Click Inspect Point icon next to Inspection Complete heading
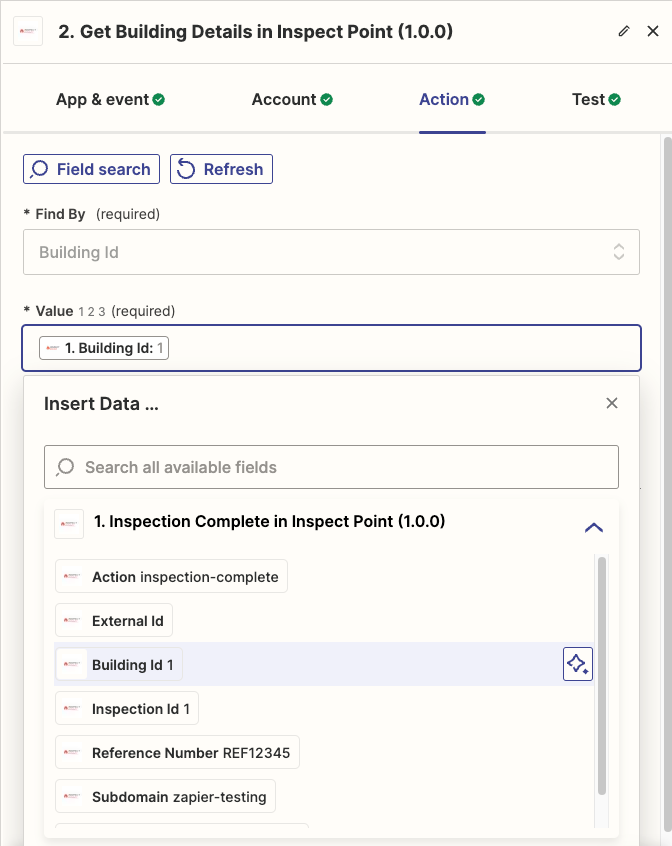Screen dimensions: 672x846 (x=68, y=522)
